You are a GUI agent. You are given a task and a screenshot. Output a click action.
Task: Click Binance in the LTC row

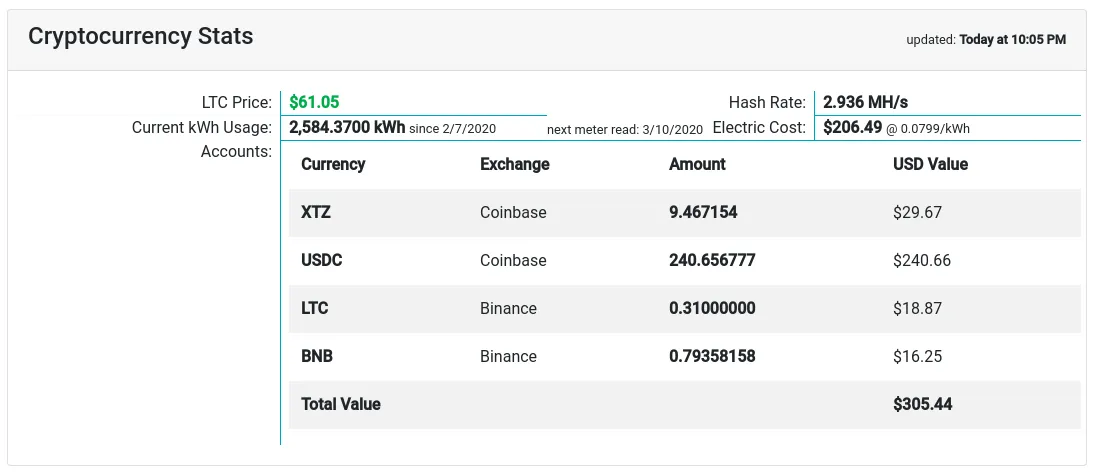pos(508,308)
